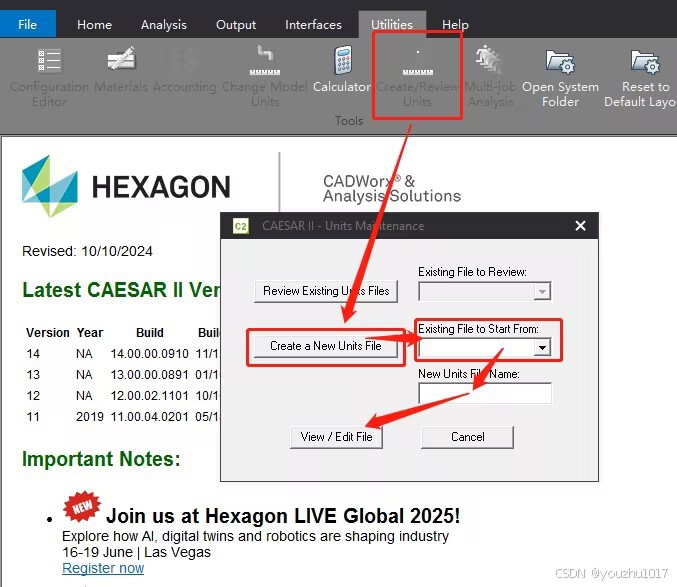
Task: Open the Materials tool
Action: 121,70
